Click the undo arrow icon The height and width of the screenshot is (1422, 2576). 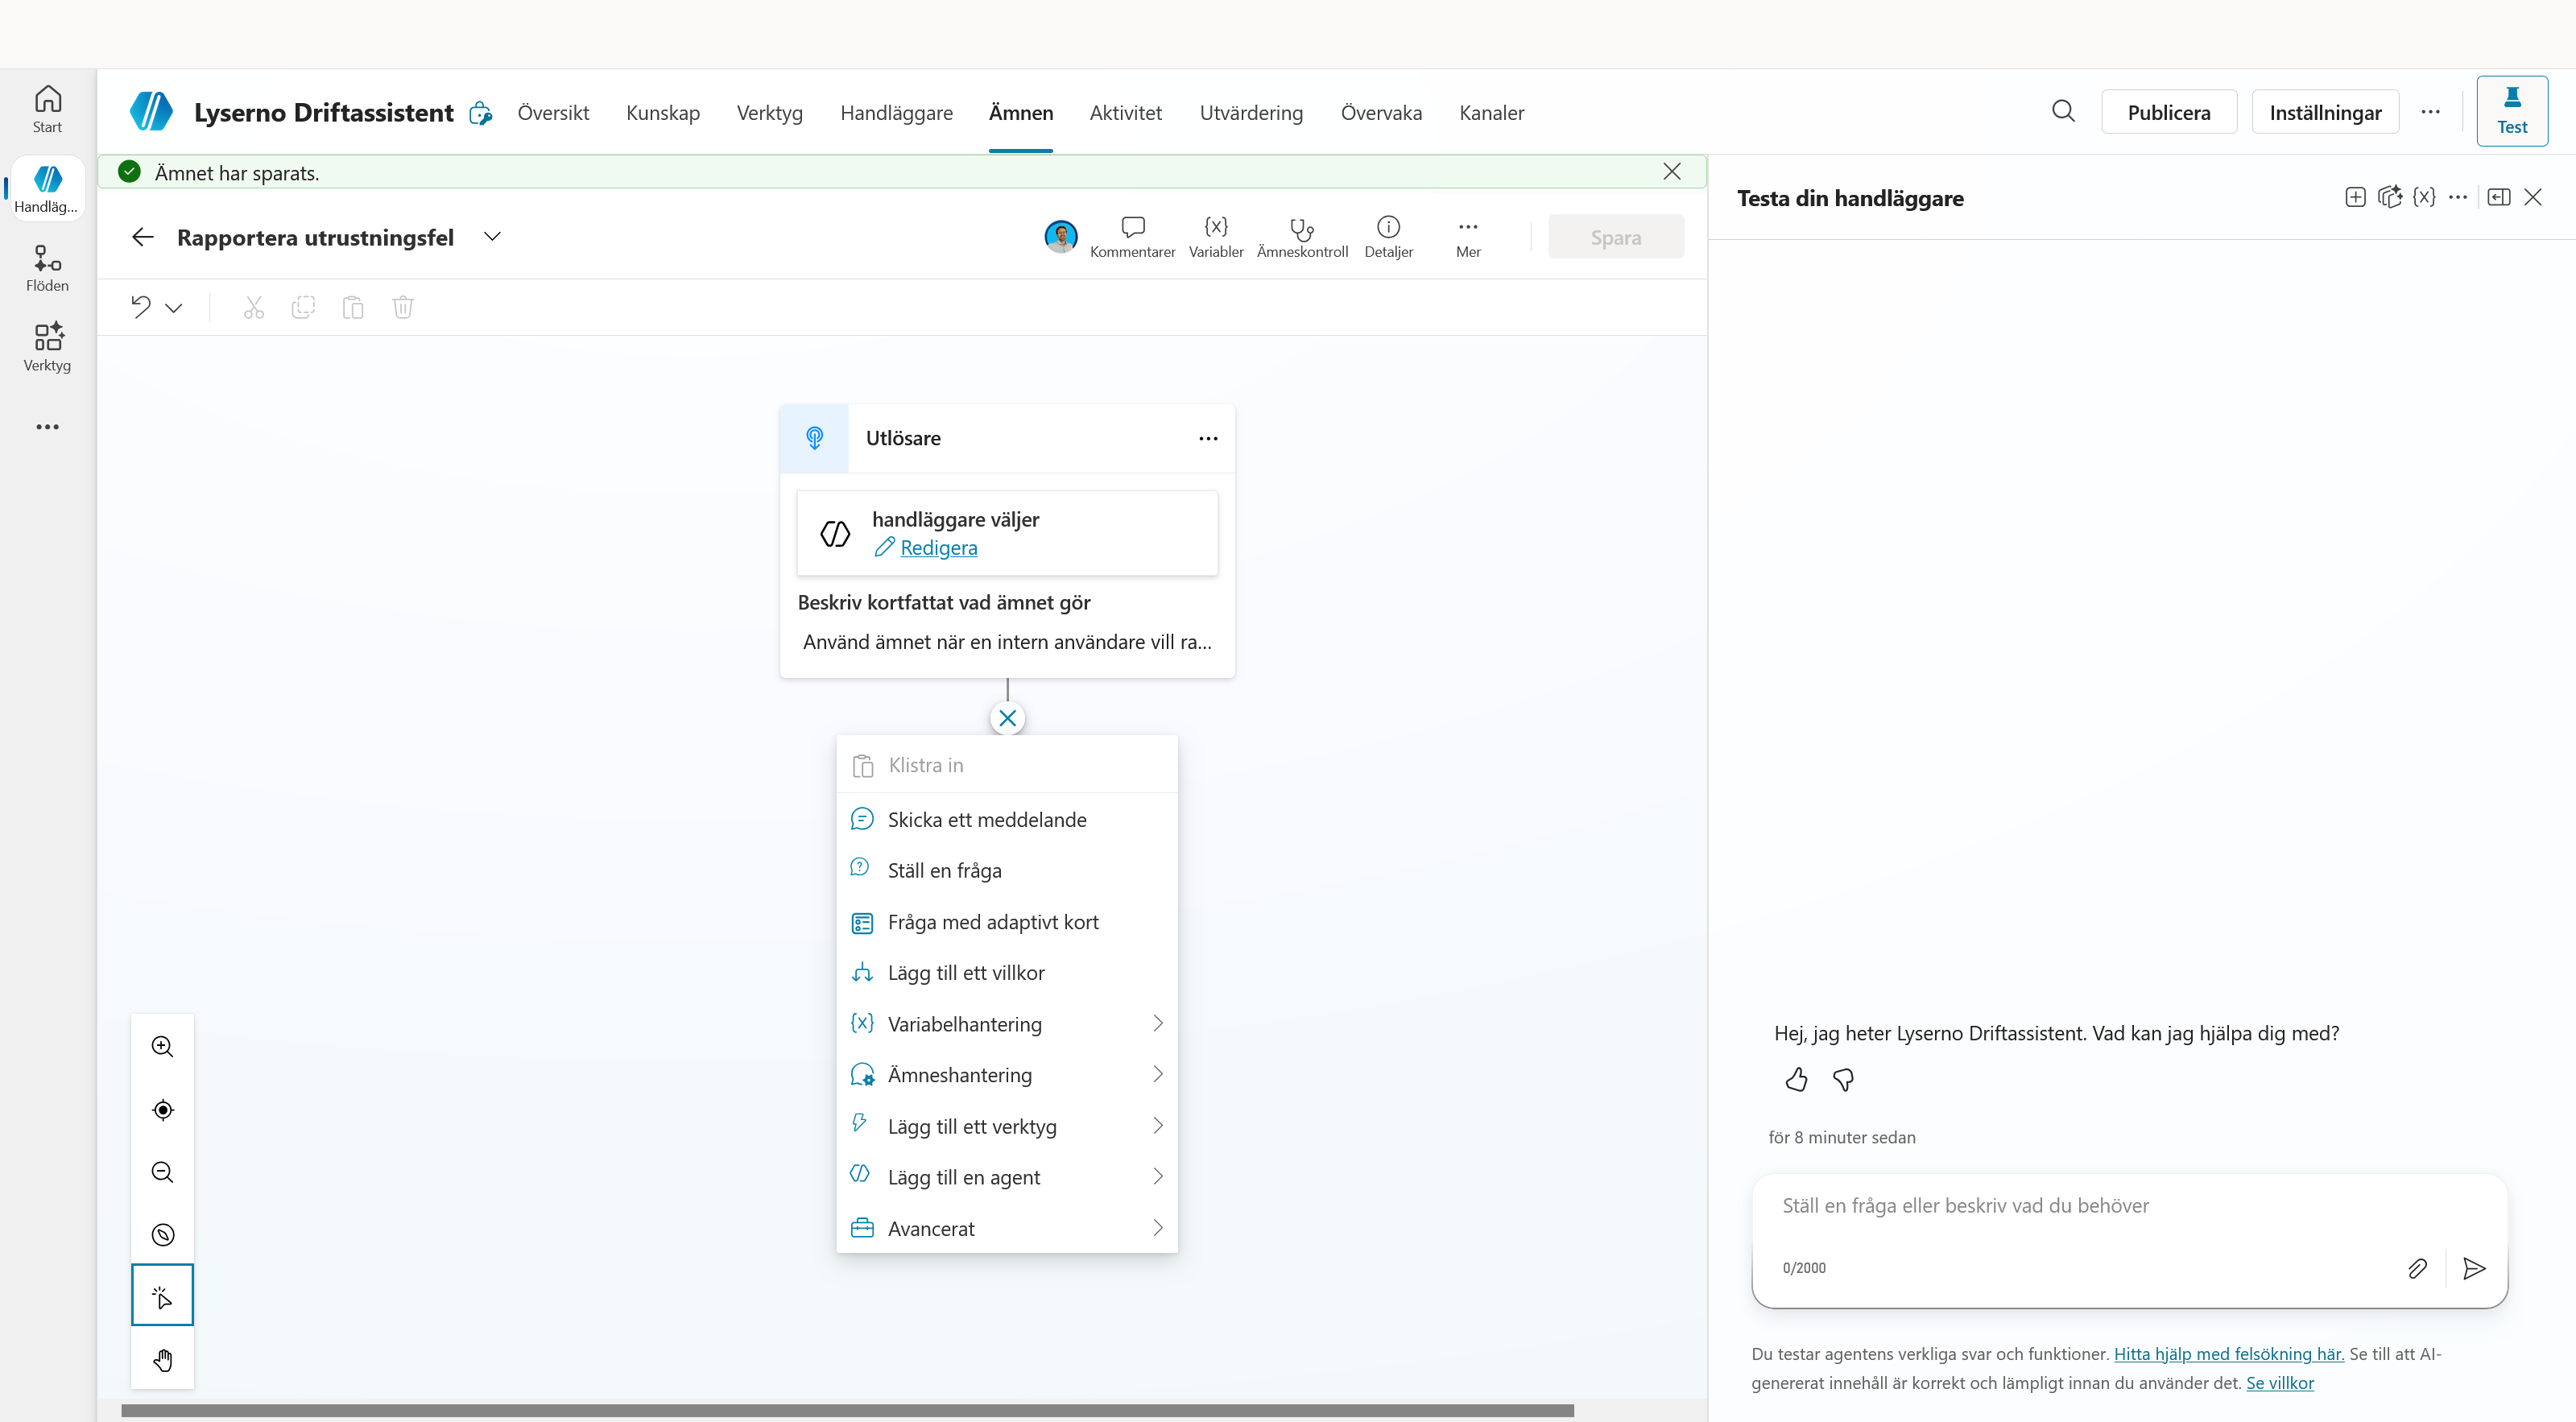click(141, 307)
